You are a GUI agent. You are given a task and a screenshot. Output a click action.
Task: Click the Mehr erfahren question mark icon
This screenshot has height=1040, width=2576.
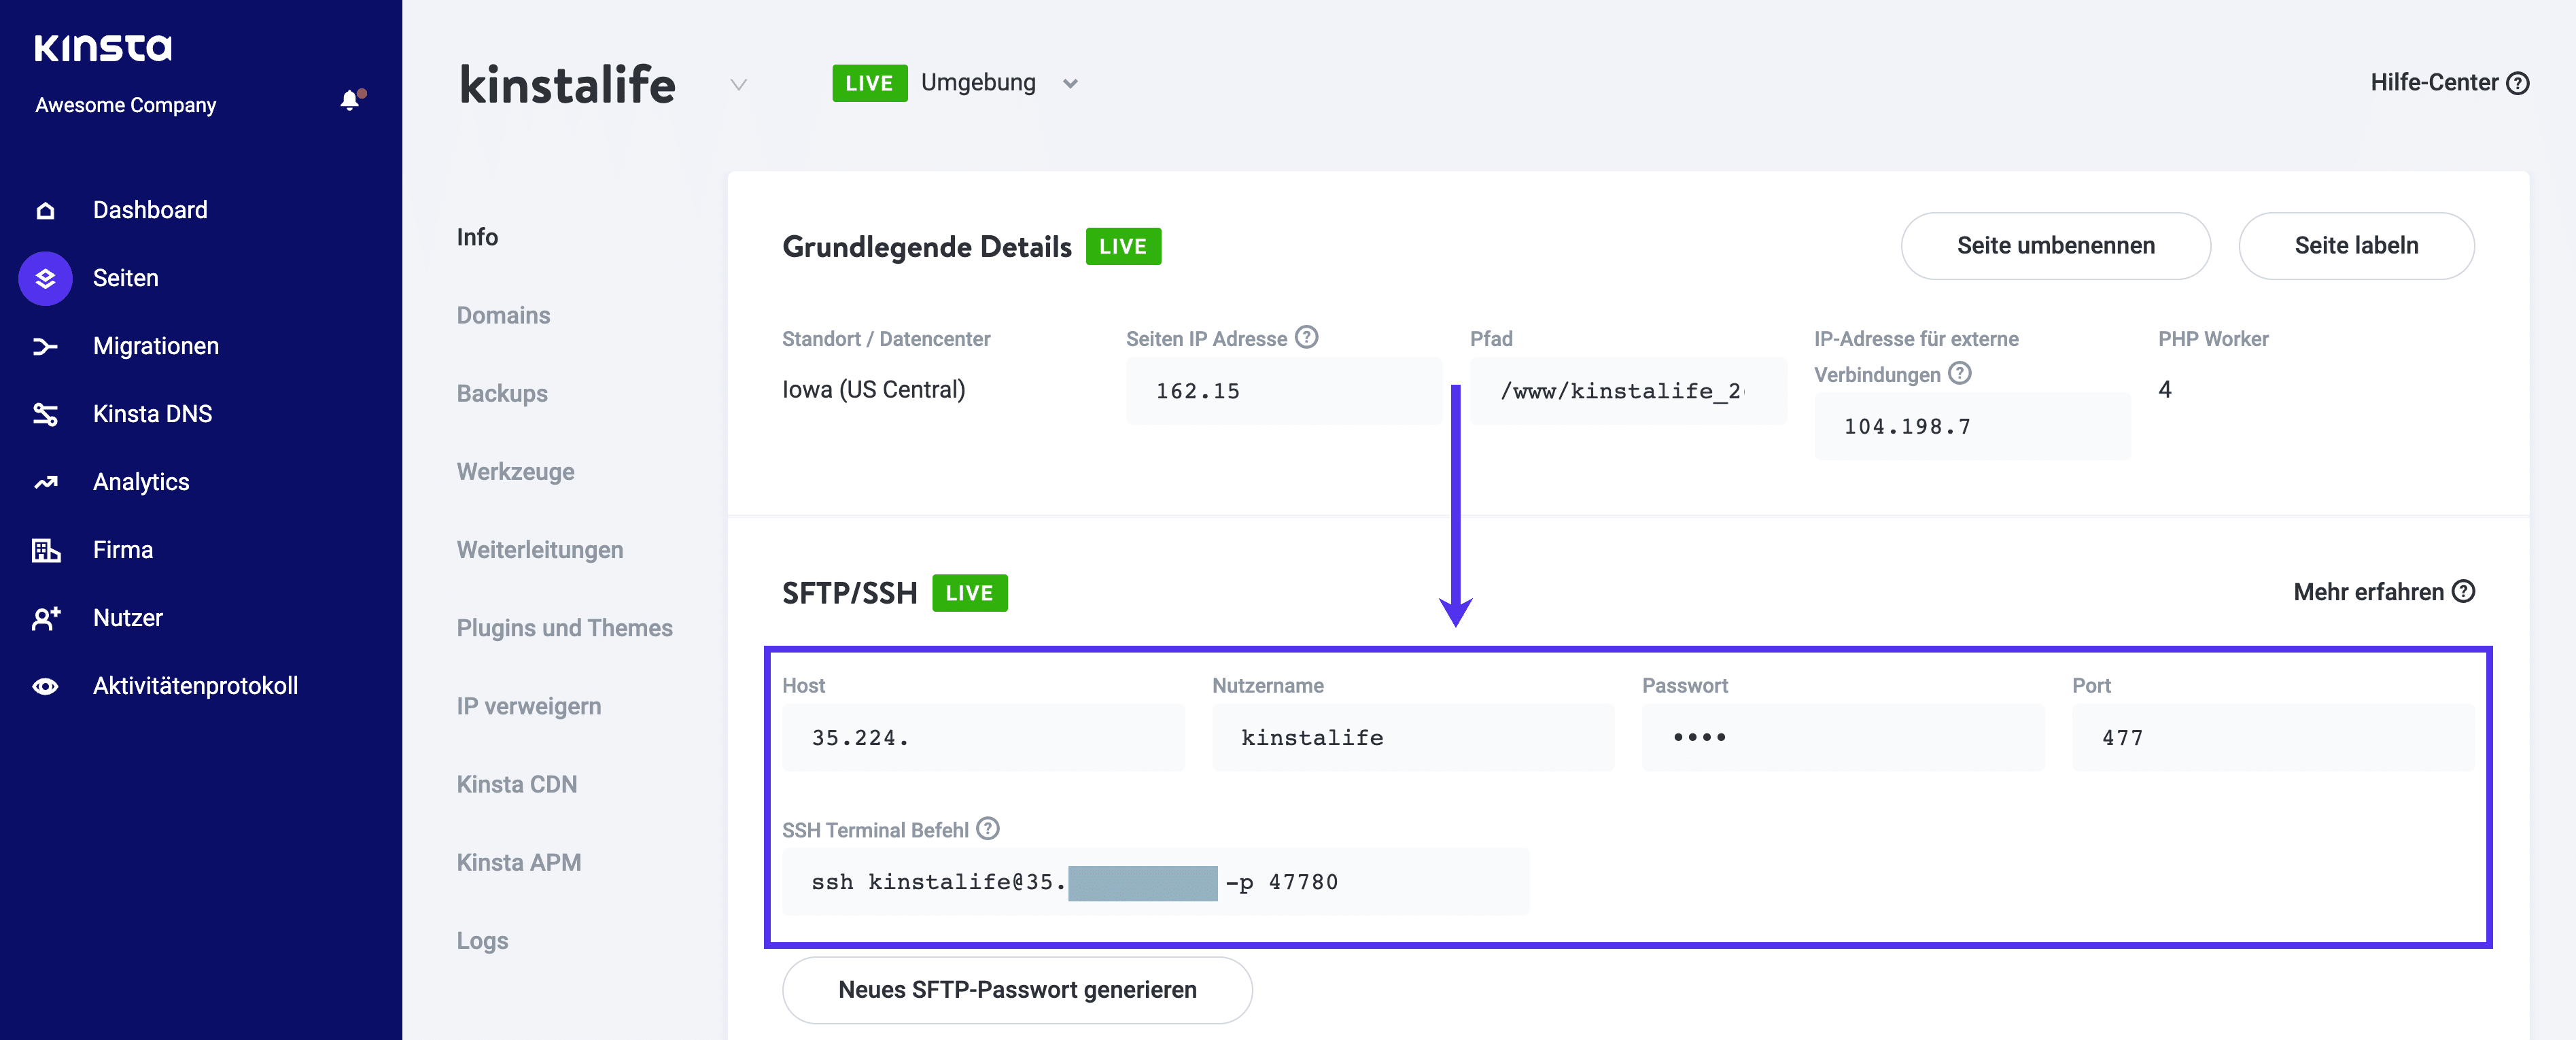[x=2464, y=592]
